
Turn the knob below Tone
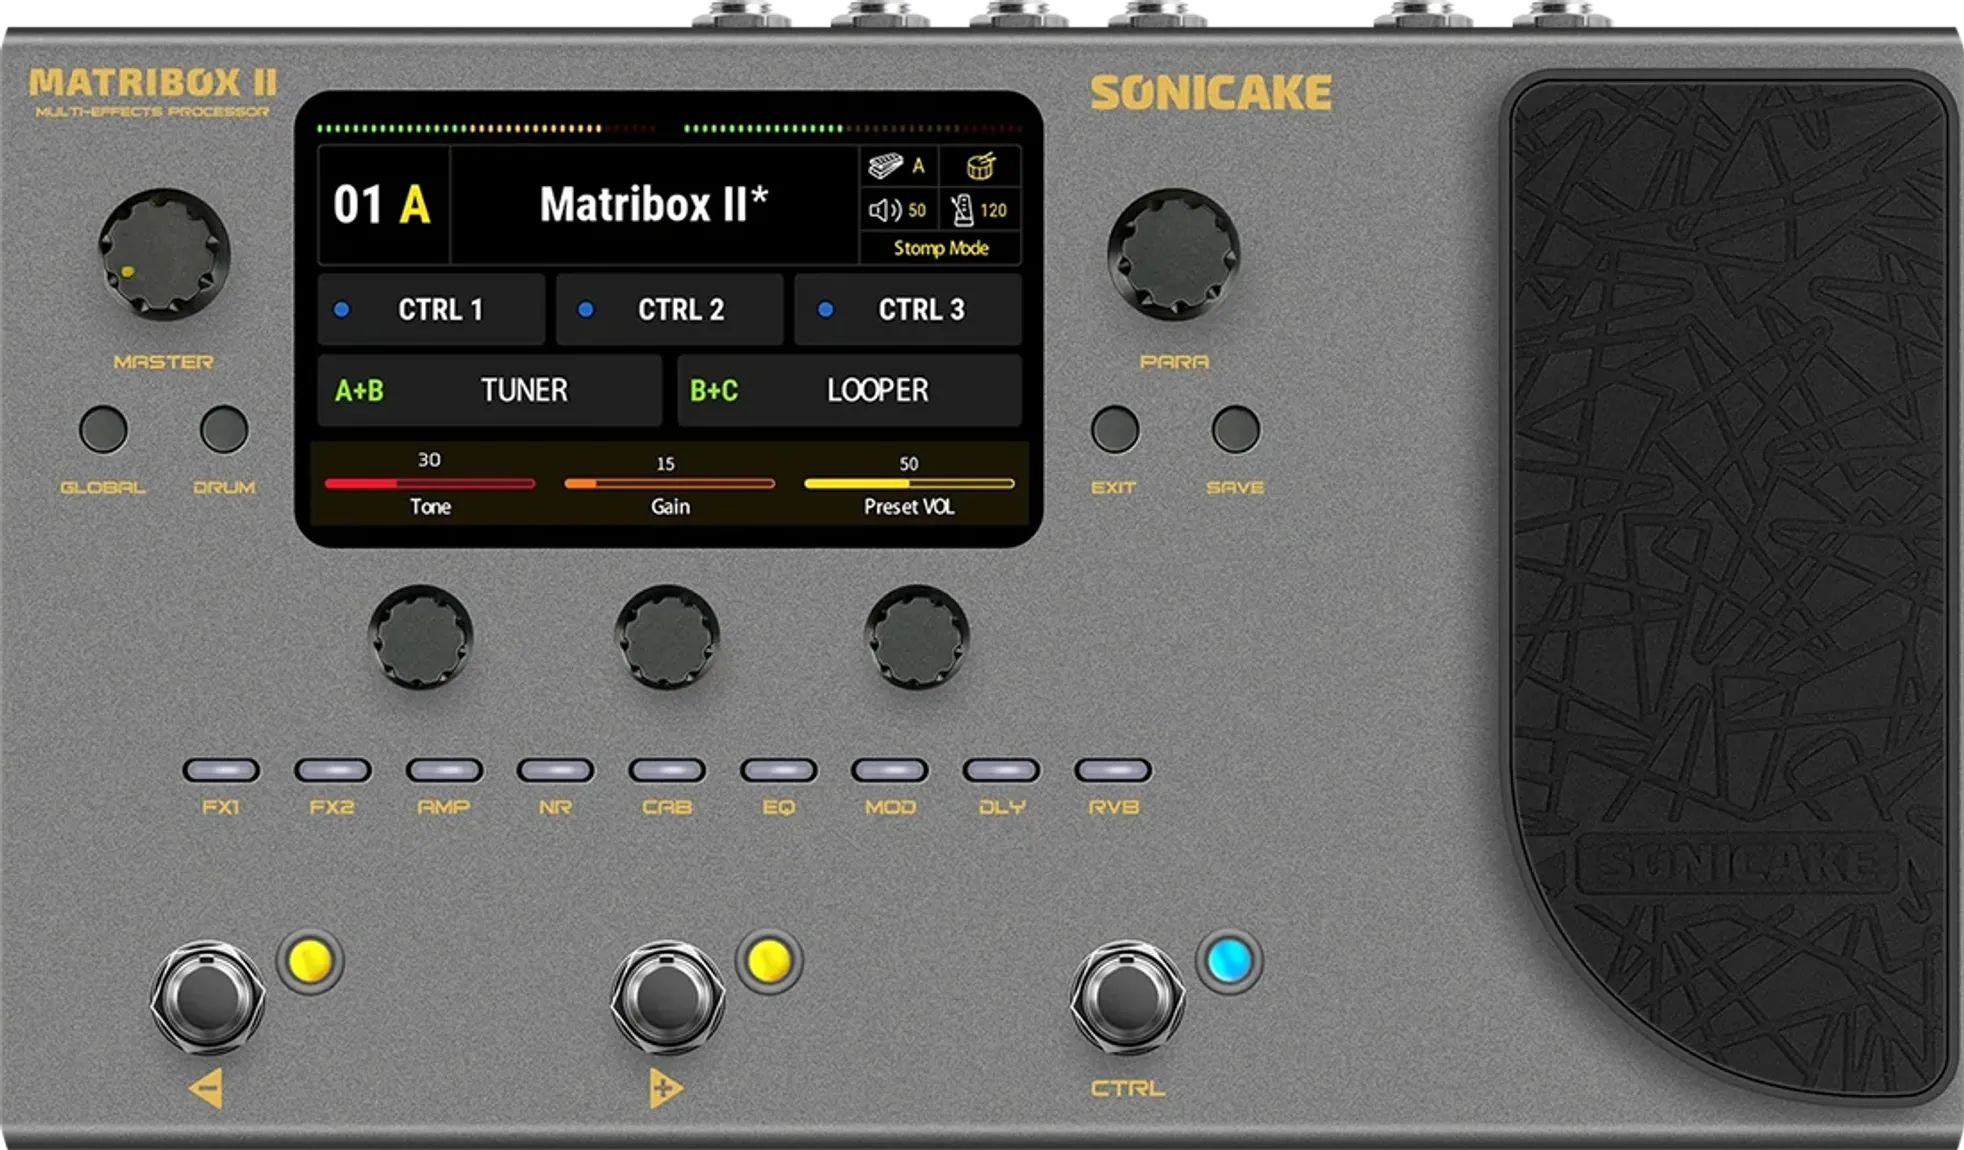click(420, 637)
